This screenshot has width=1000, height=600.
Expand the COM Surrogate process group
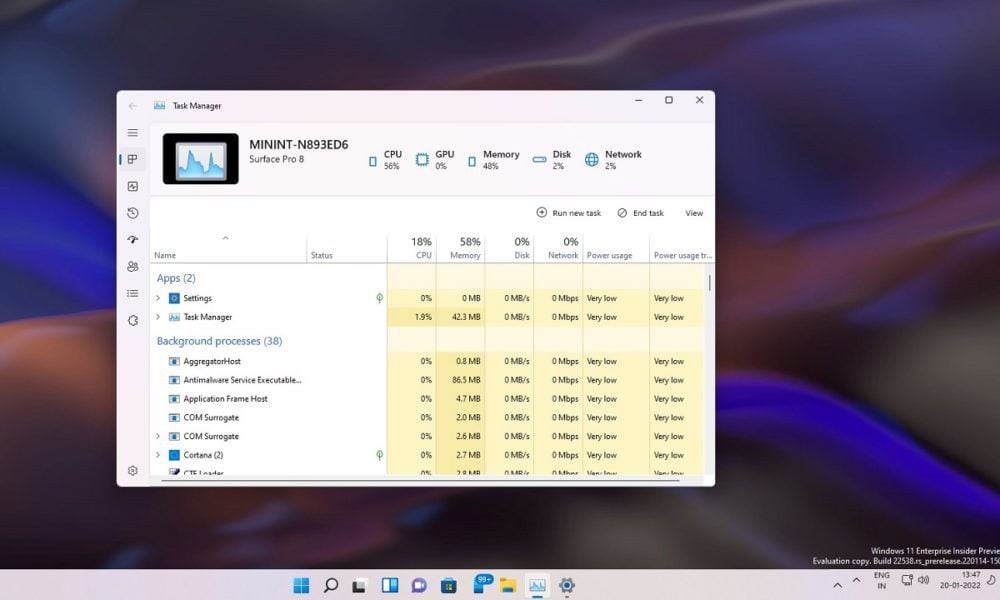pyautogui.click(x=156, y=436)
